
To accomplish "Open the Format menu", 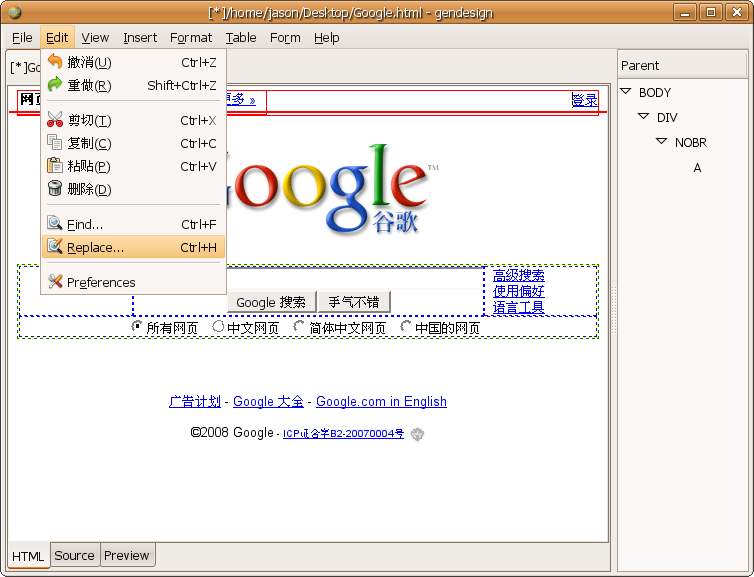I will (191, 38).
